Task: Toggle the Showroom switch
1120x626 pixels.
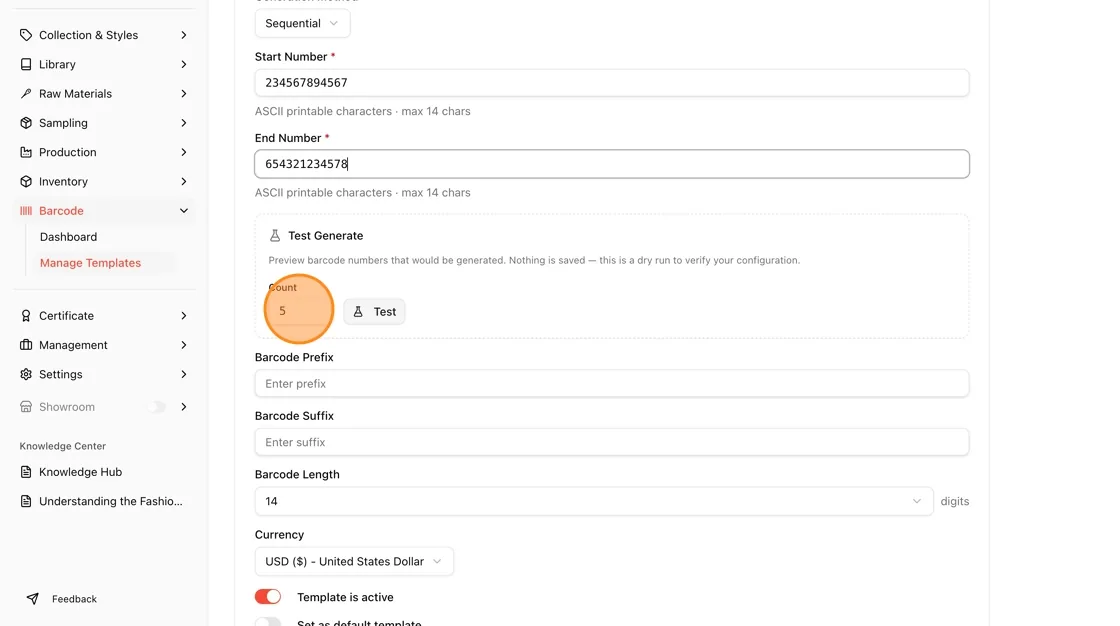Action: pyautogui.click(x=157, y=407)
